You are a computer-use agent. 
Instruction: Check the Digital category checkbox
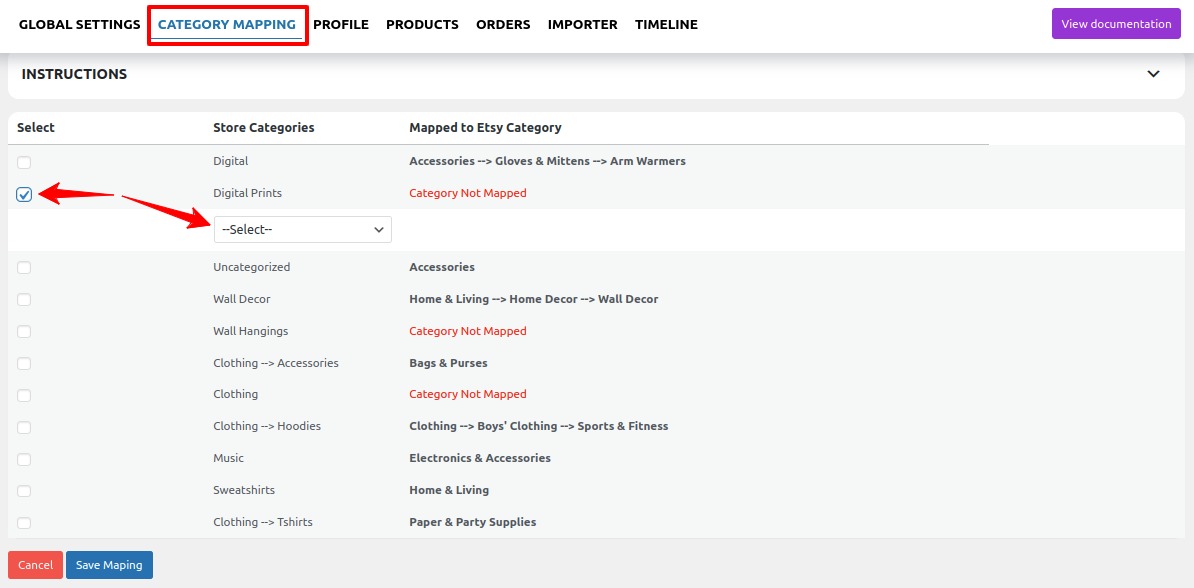24,162
